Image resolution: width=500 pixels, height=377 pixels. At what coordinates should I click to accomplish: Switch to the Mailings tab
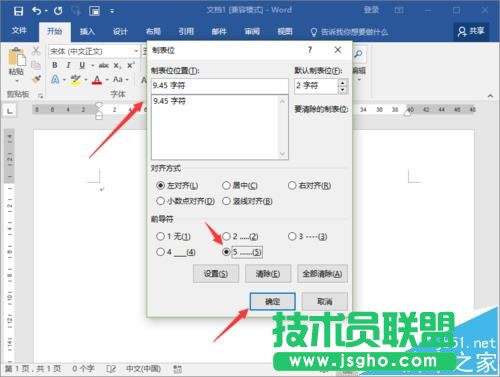[219, 32]
